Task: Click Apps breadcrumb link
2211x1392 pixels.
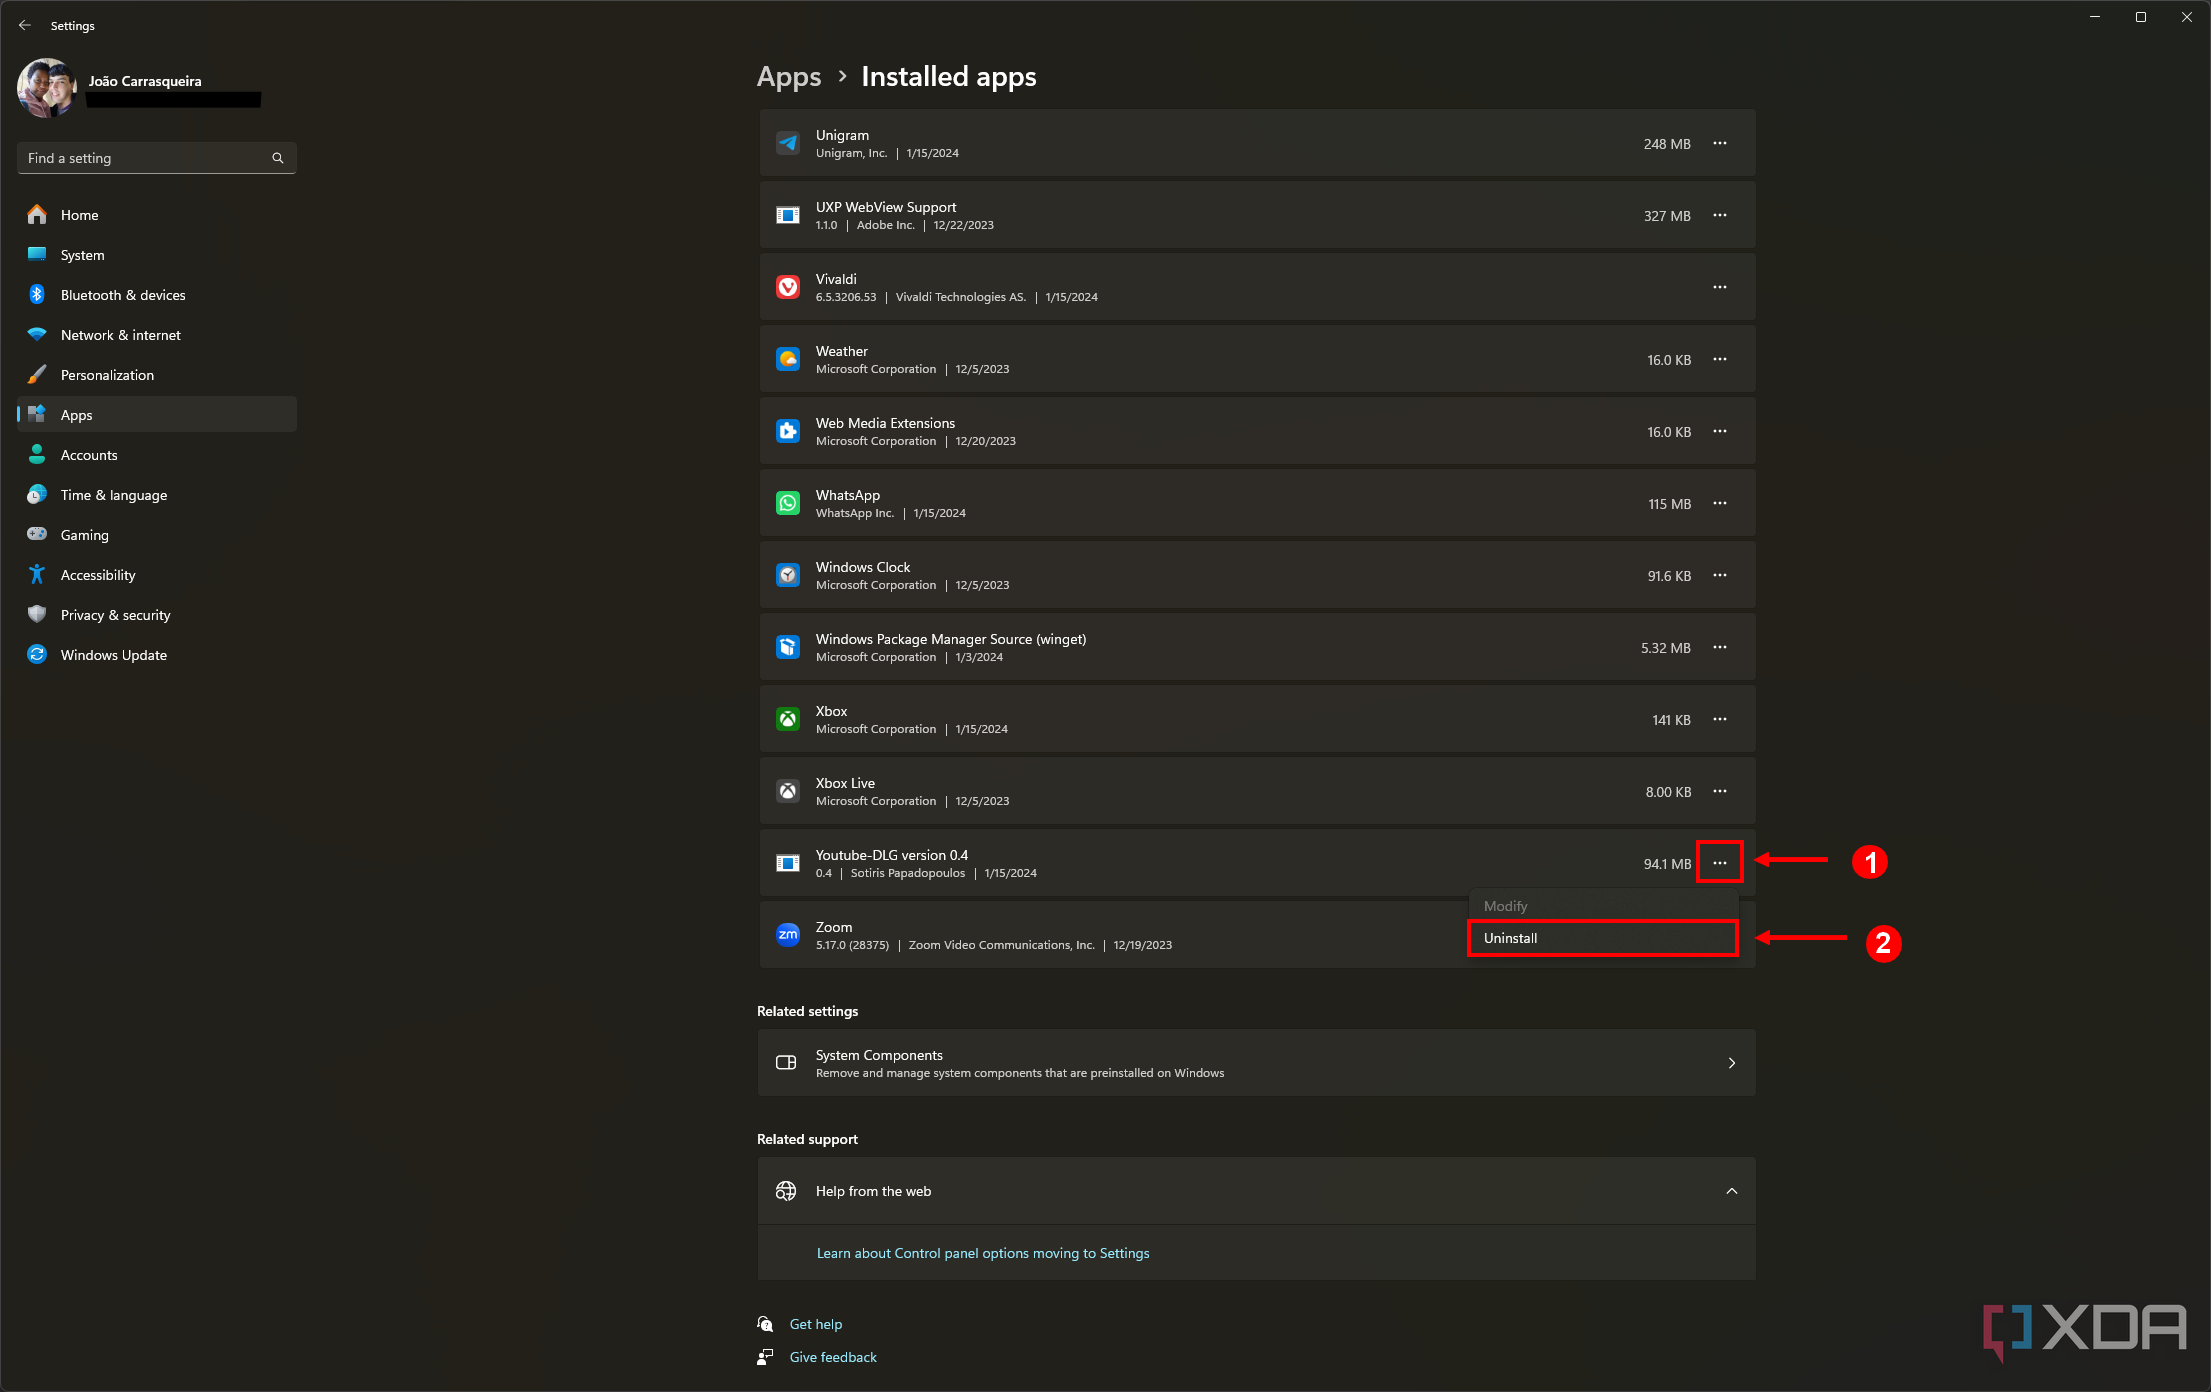Action: tap(789, 77)
